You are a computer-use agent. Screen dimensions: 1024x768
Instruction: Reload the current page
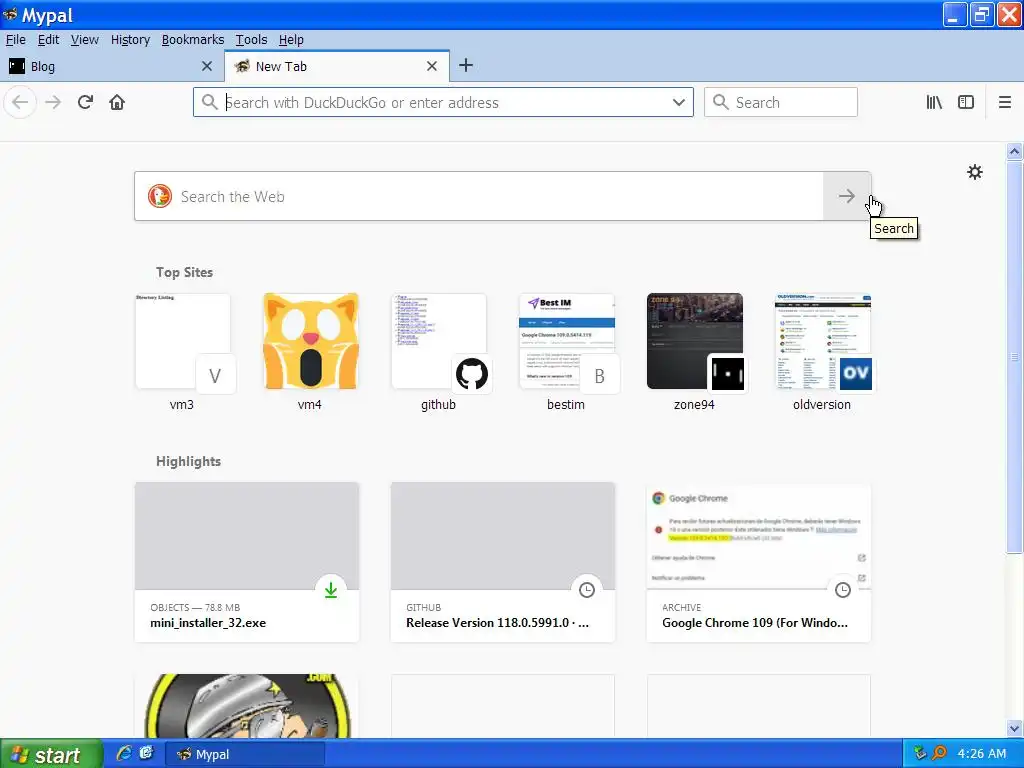[x=85, y=103]
